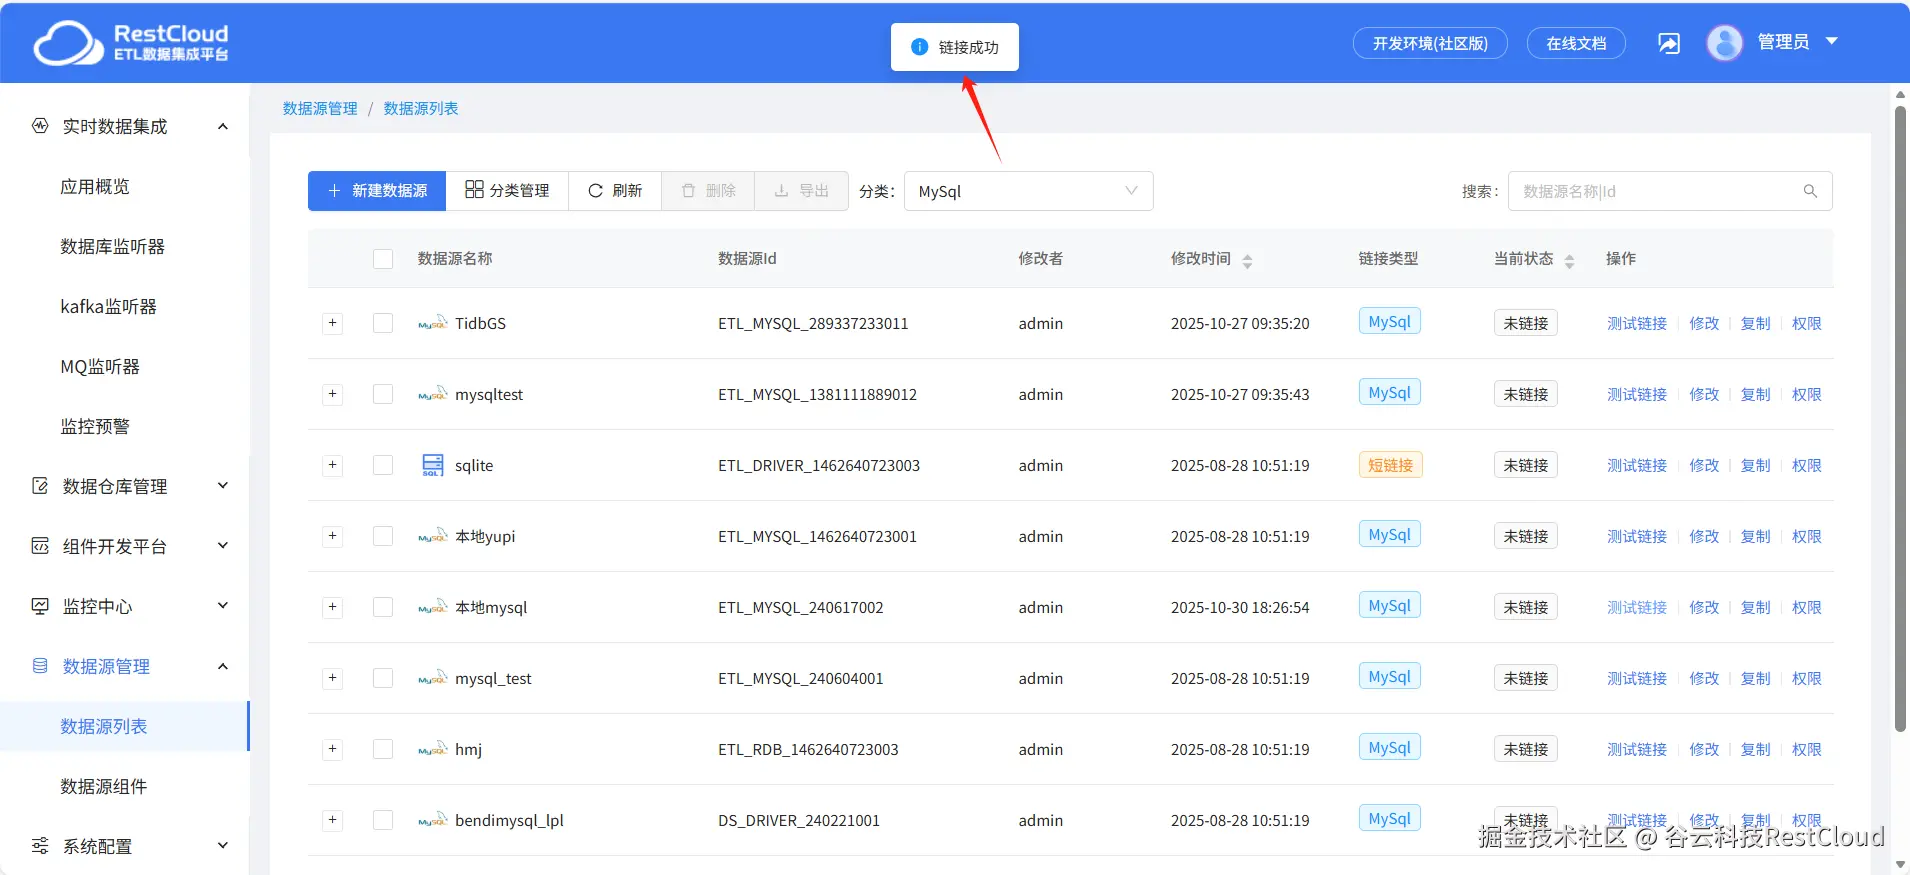1910x875 pixels.
Task: Click the SQL icon beside sqlite
Action: pos(432,465)
